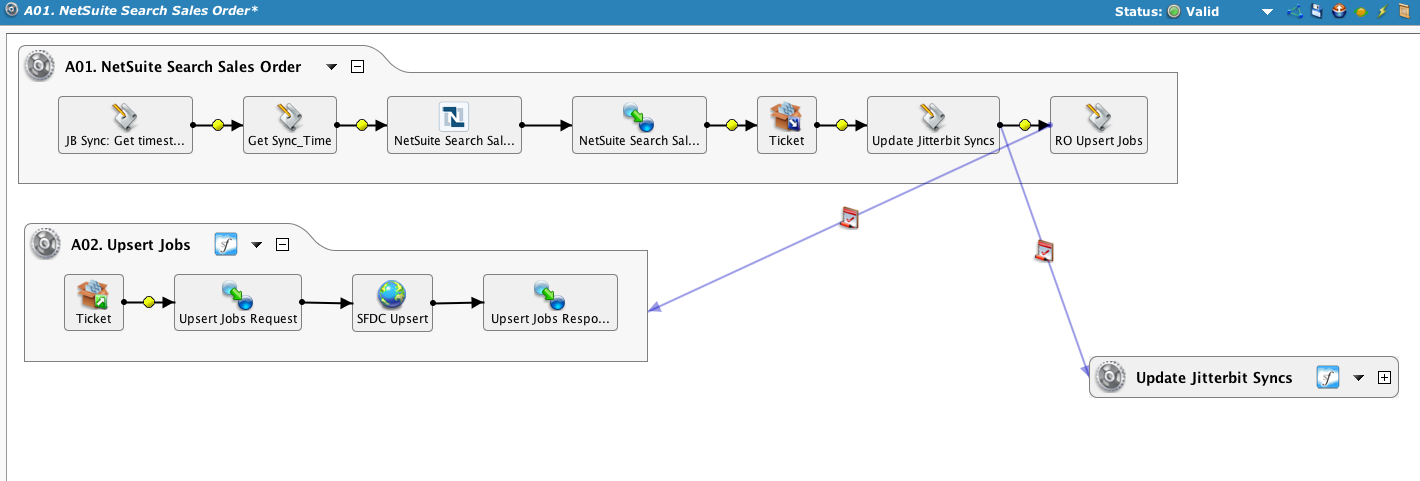Click the condition icon on link to A02
This screenshot has width=1420, height=481.
click(x=850, y=217)
